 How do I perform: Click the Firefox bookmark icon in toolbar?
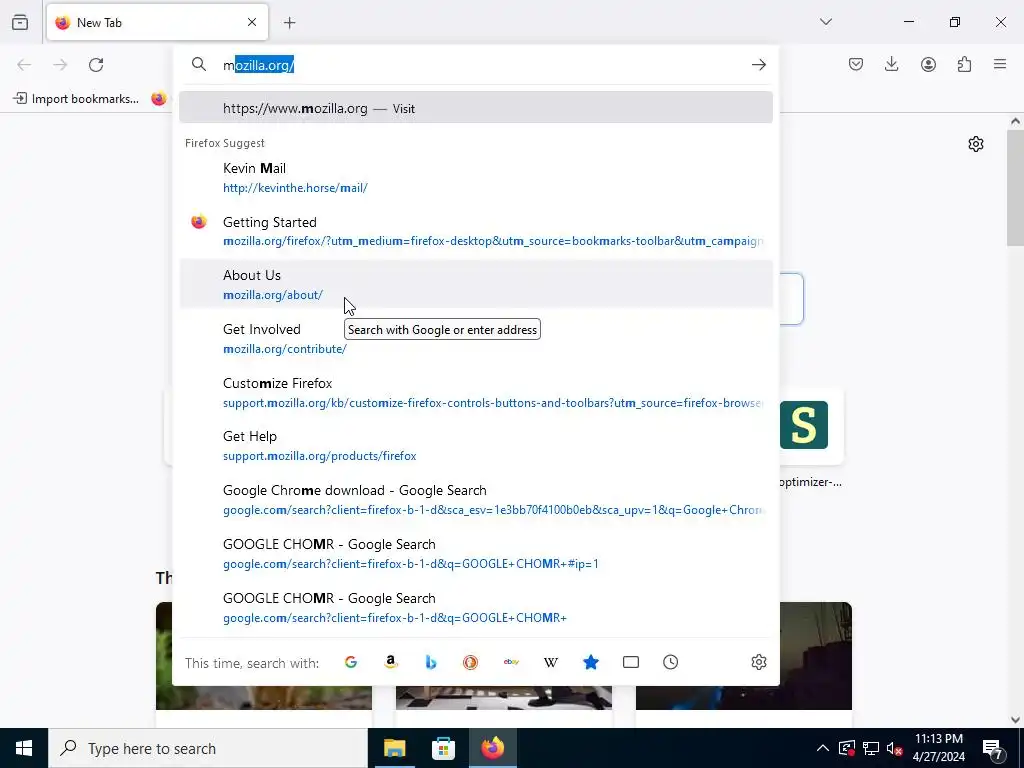tap(159, 99)
